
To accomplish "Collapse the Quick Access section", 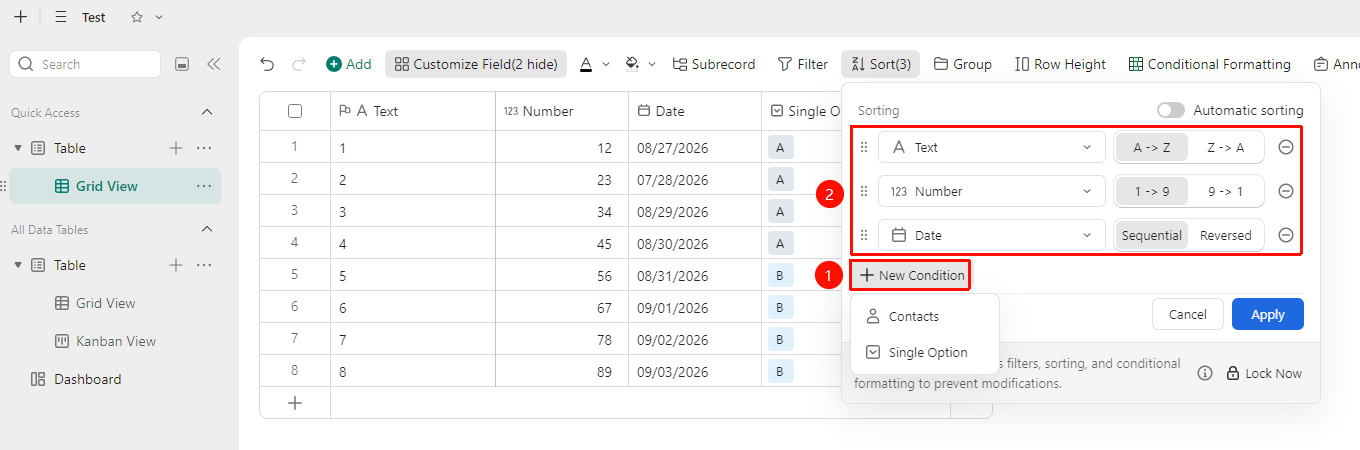I will (207, 112).
